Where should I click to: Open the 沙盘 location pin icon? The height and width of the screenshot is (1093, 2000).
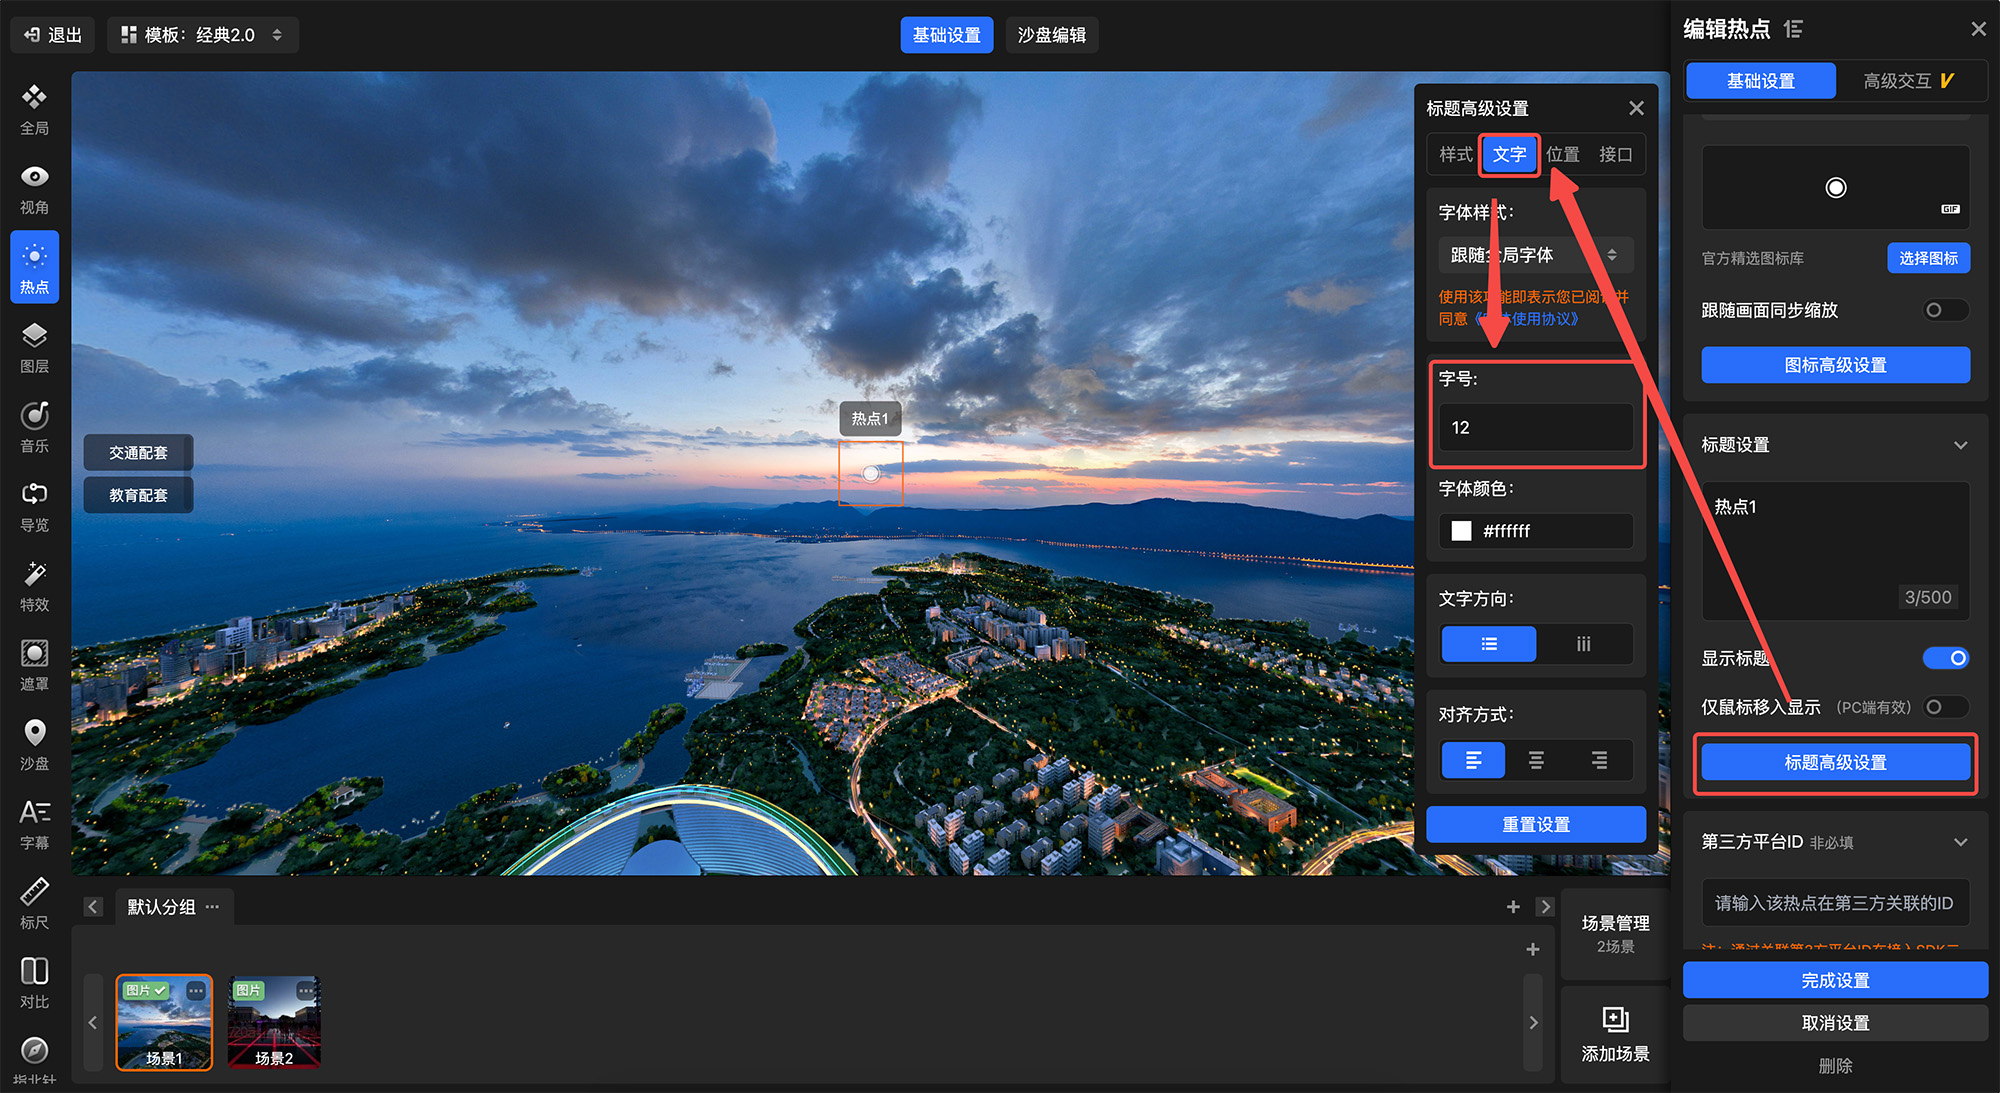[x=34, y=733]
